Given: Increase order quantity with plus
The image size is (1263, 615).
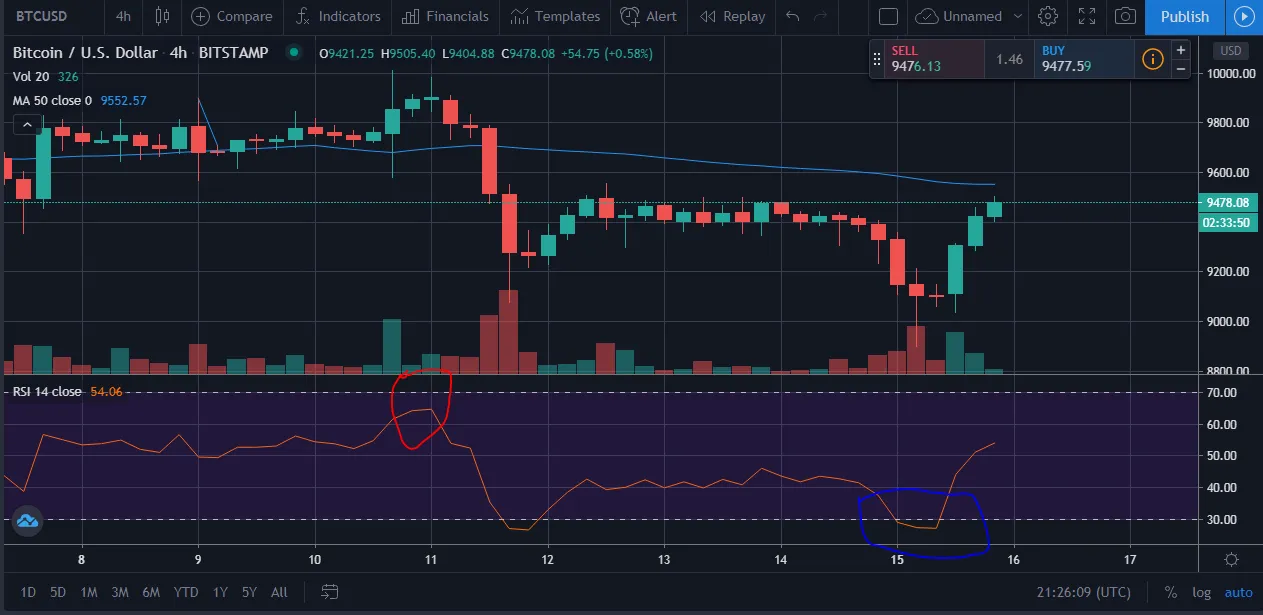Looking at the screenshot, I should (x=1181, y=50).
